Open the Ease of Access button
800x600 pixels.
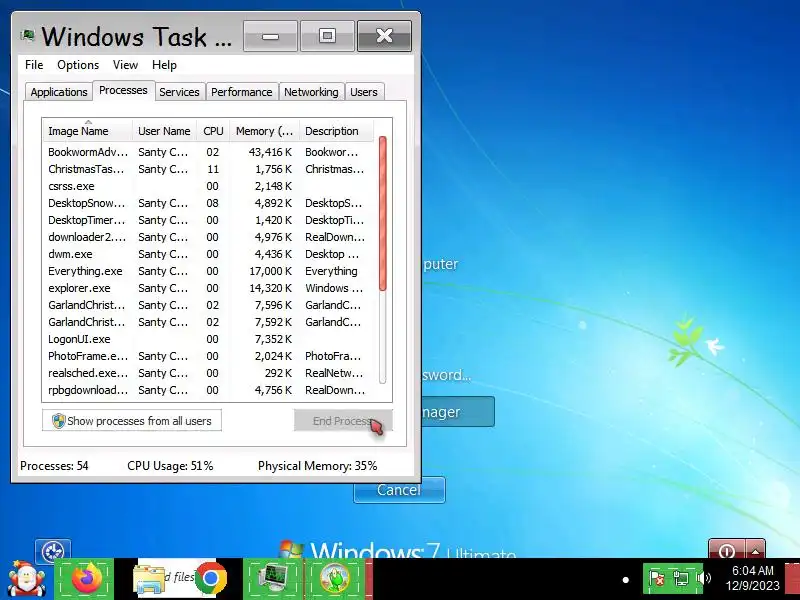click(x=53, y=550)
